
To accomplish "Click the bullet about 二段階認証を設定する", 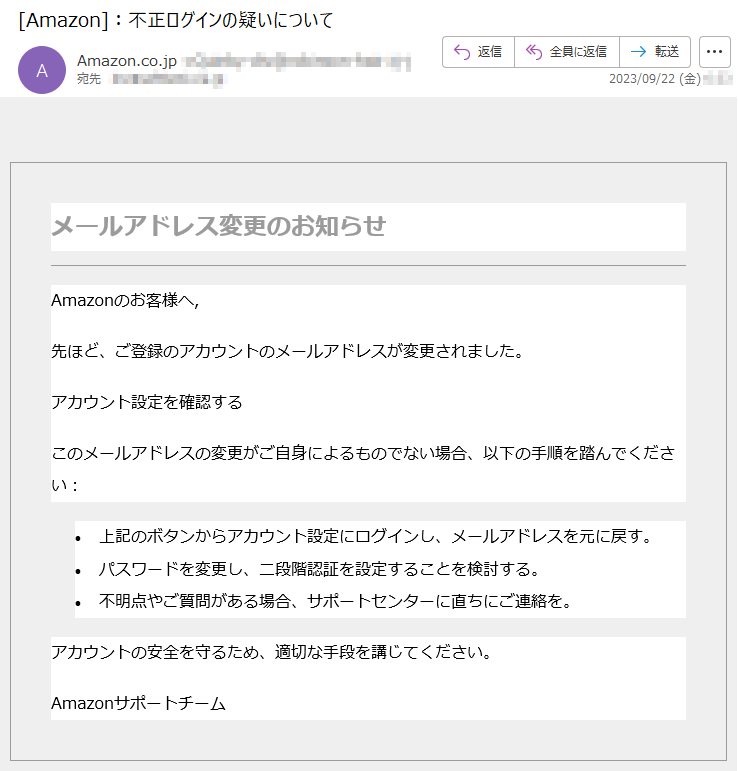I will [320, 569].
